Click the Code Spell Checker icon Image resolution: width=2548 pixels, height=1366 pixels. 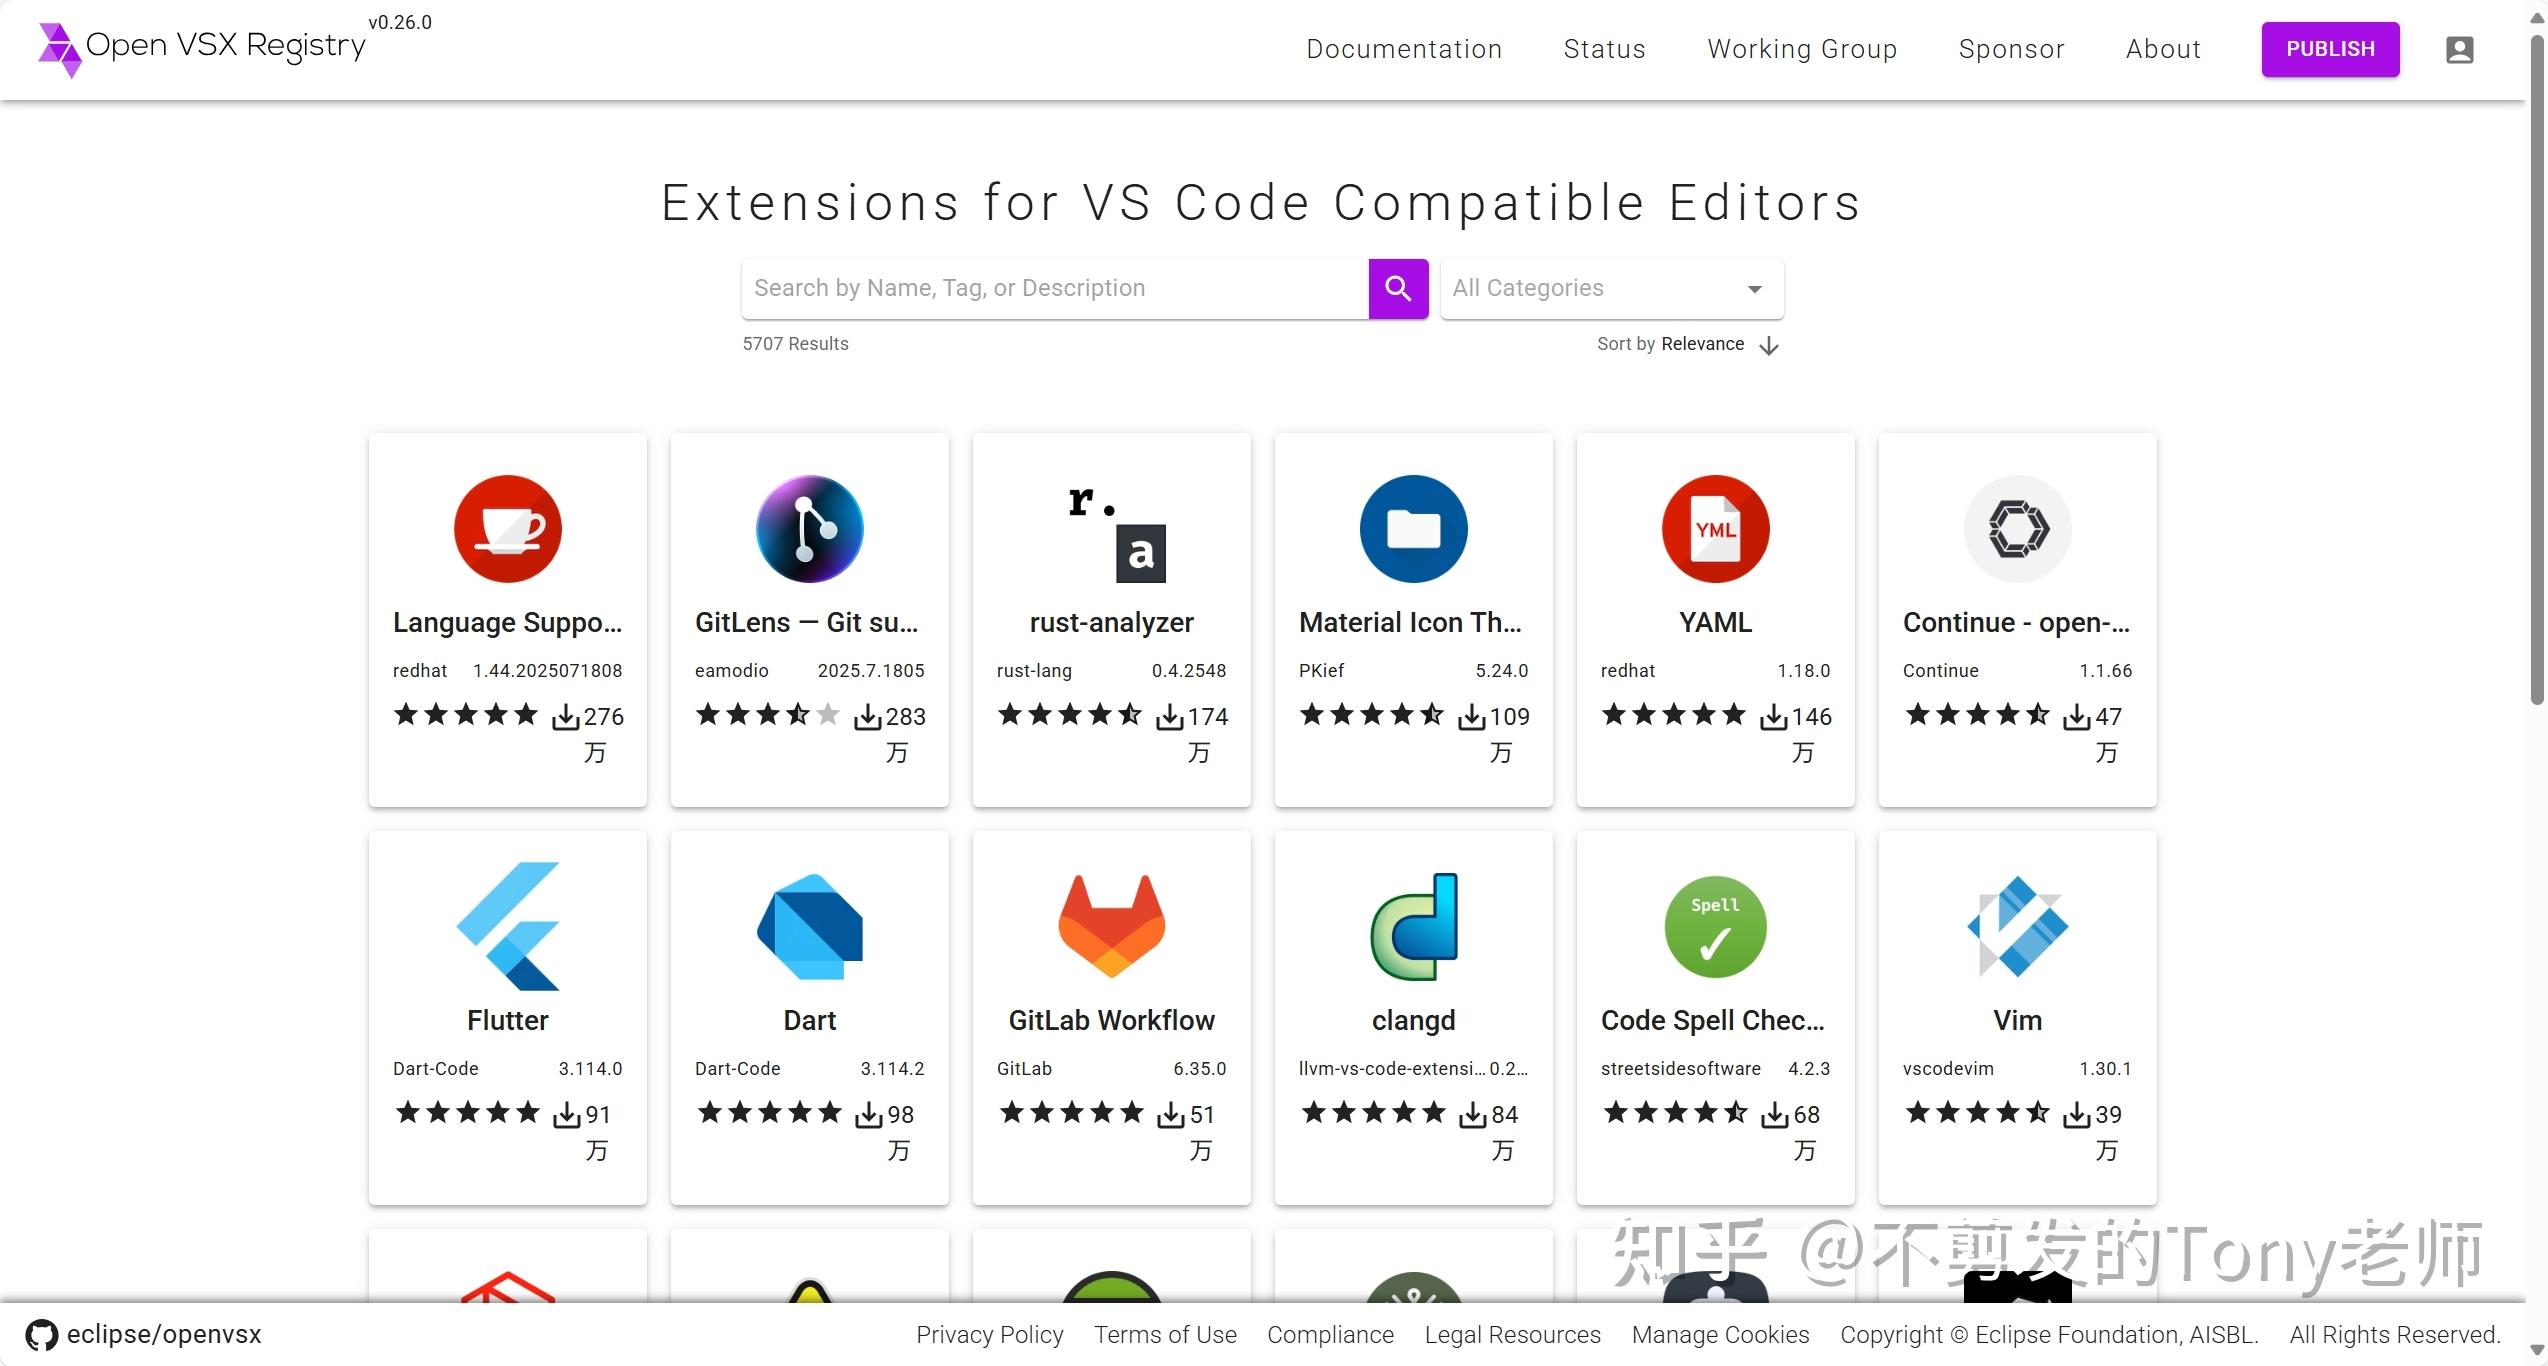(x=1715, y=925)
